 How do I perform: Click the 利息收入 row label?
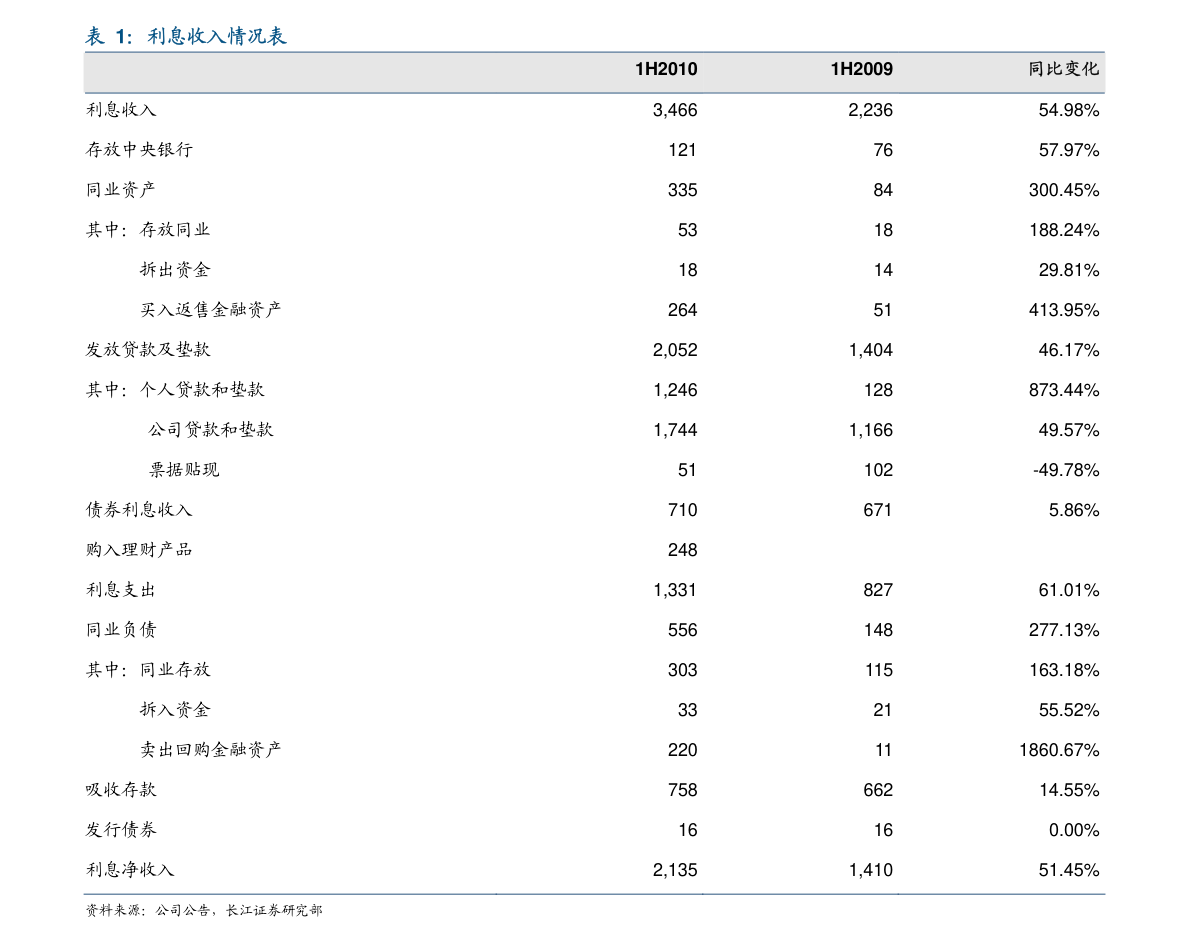(x=121, y=109)
